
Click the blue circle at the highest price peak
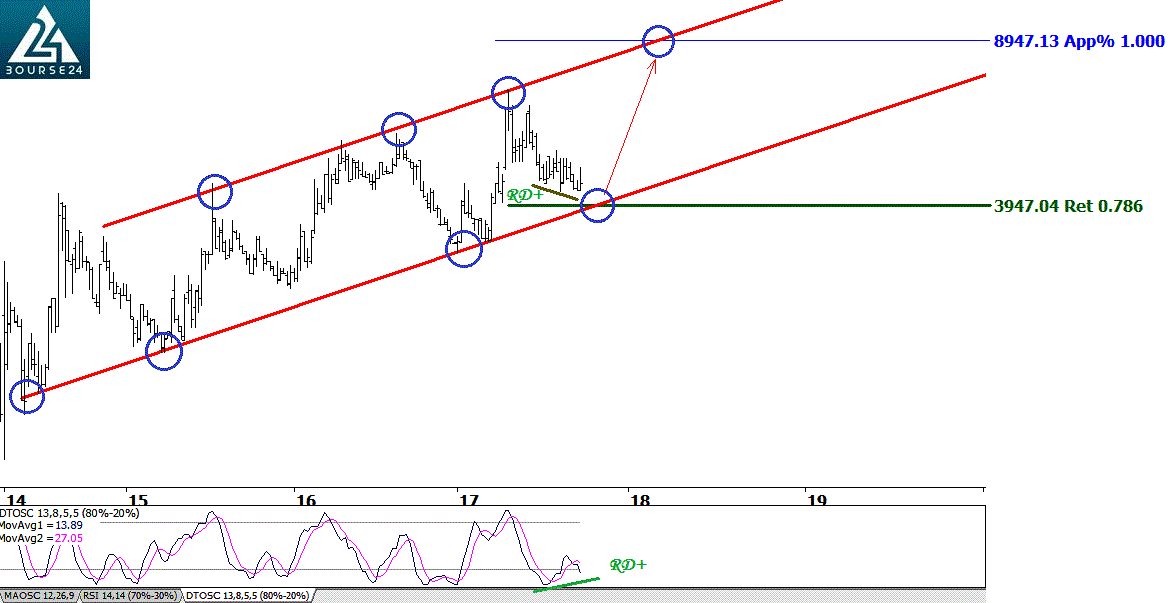click(509, 92)
